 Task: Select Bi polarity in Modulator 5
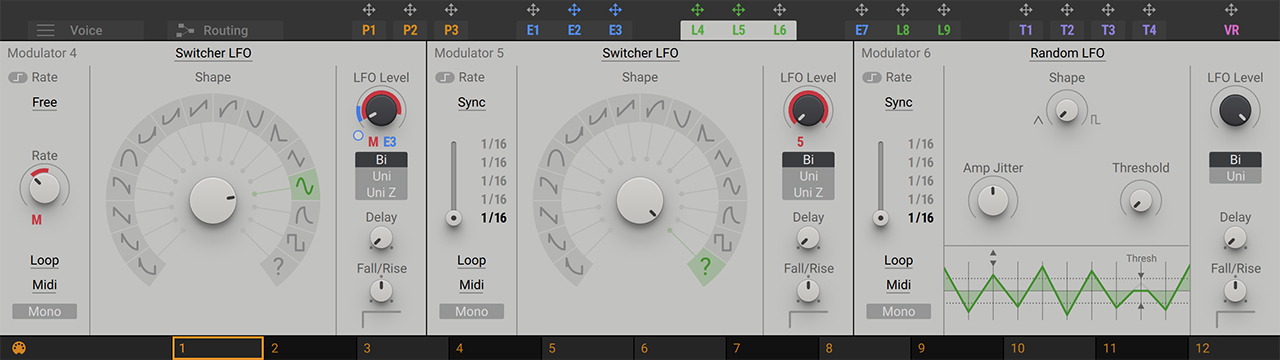[x=808, y=159]
